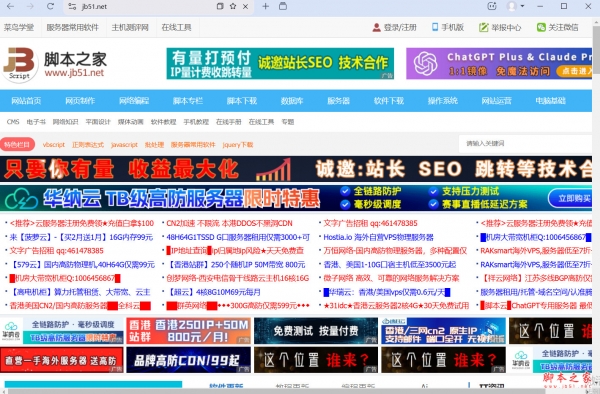
Task: Open the profile avatar dropdown
Action: [x=515, y=6]
